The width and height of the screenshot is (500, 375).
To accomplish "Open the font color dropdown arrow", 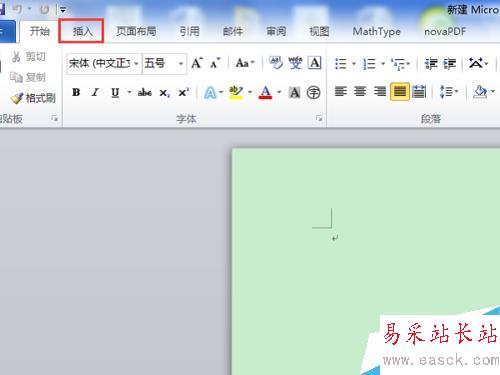I will point(279,92).
